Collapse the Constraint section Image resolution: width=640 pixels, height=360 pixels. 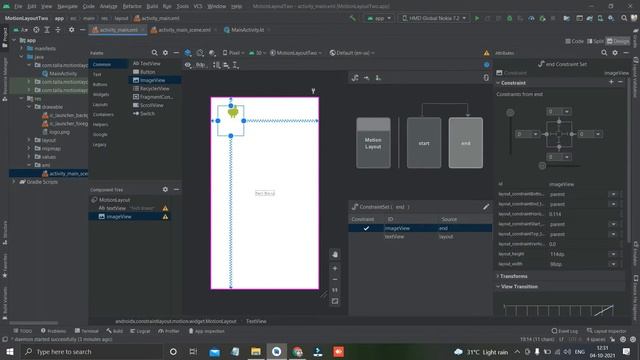click(498, 82)
